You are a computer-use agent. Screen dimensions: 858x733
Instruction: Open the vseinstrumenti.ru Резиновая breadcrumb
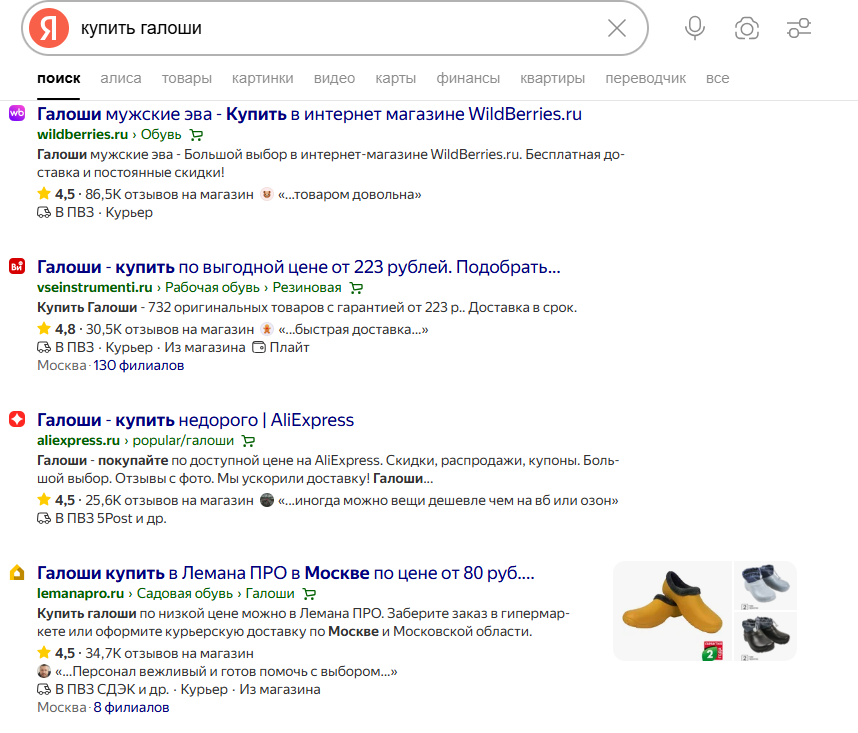(311, 287)
